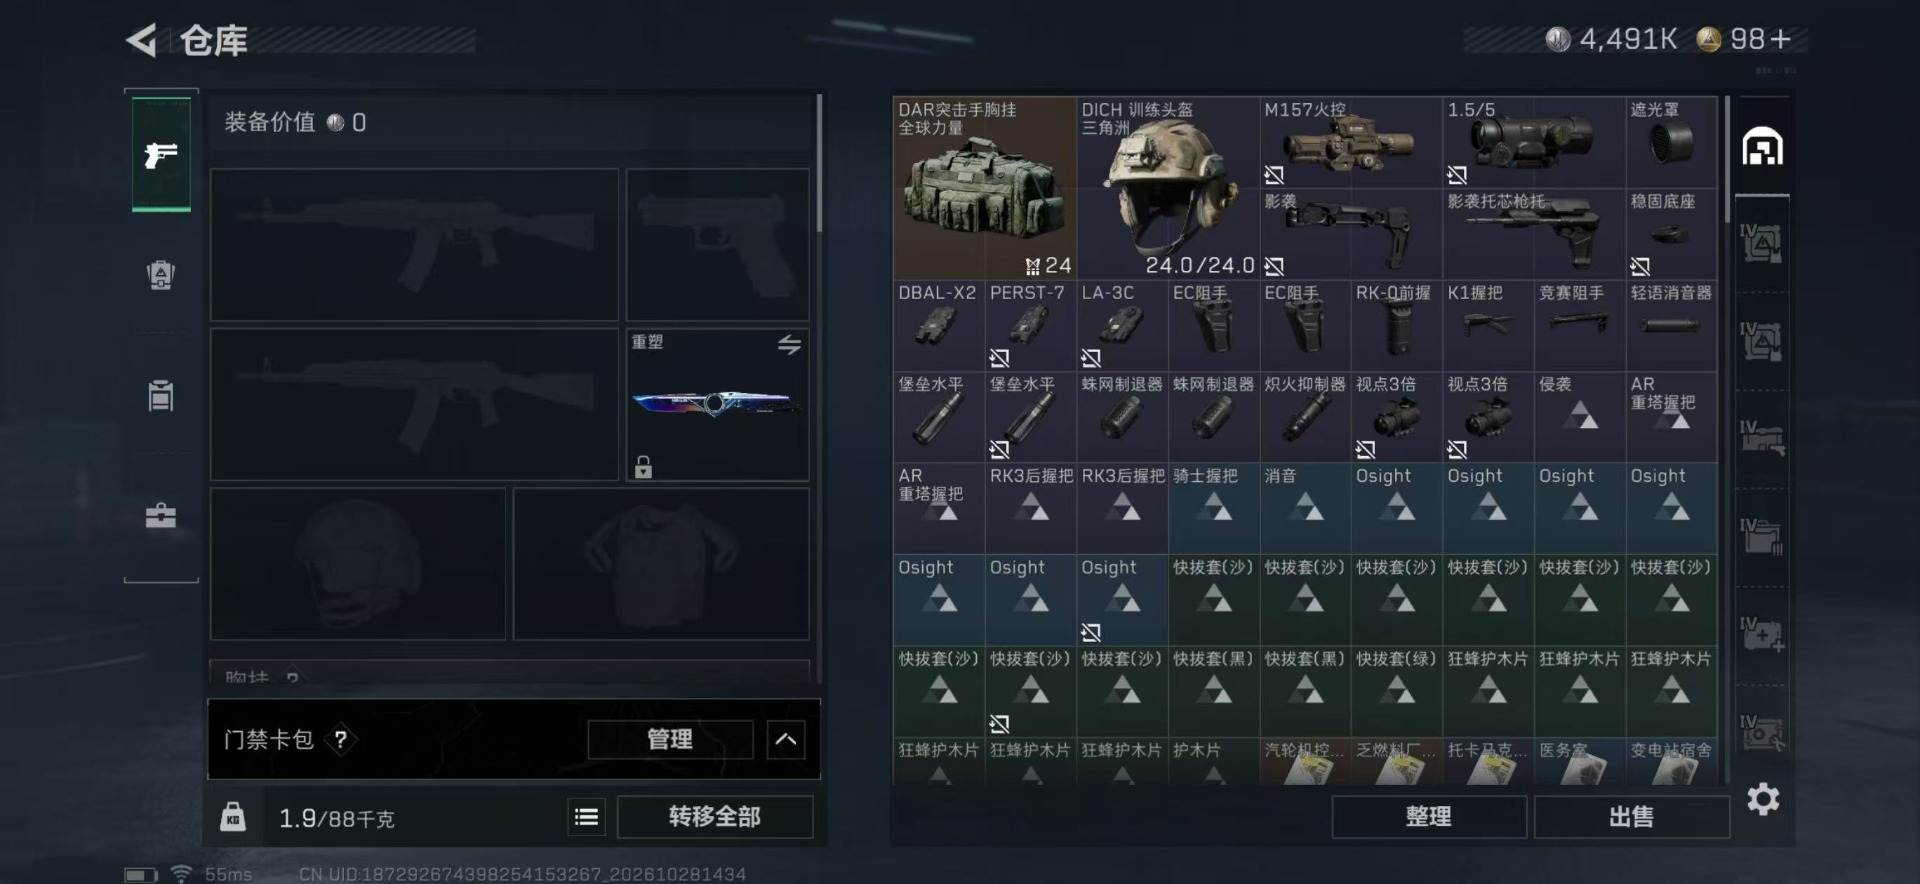This screenshot has width=1920, height=884.
Task: Select the DICH training helmet item
Action: [x=1167, y=187]
